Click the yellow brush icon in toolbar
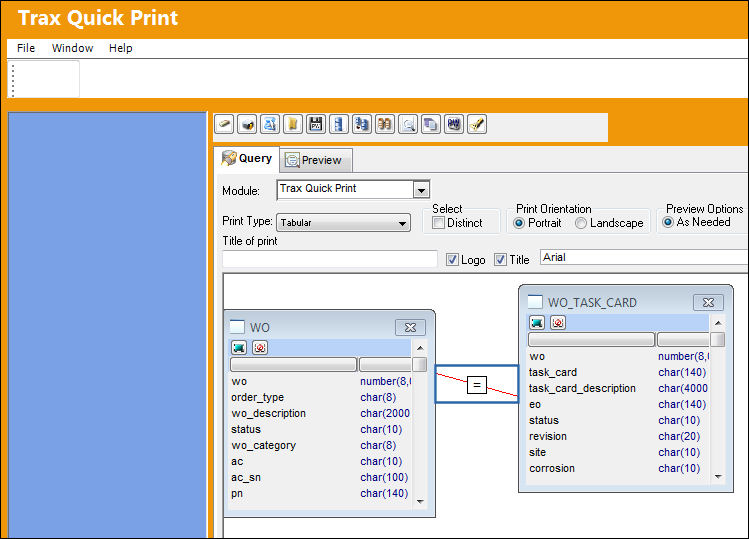The image size is (749, 539). pos(477,125)
